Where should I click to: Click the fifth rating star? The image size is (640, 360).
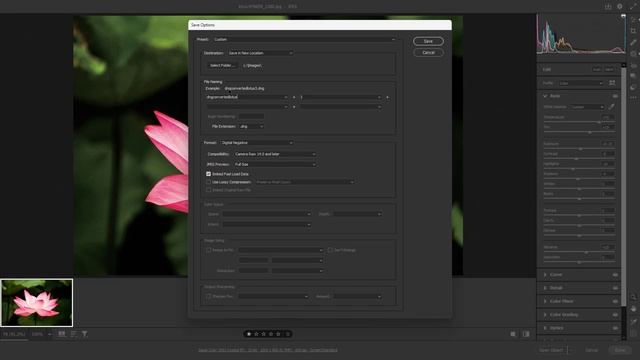coord(278,334)
